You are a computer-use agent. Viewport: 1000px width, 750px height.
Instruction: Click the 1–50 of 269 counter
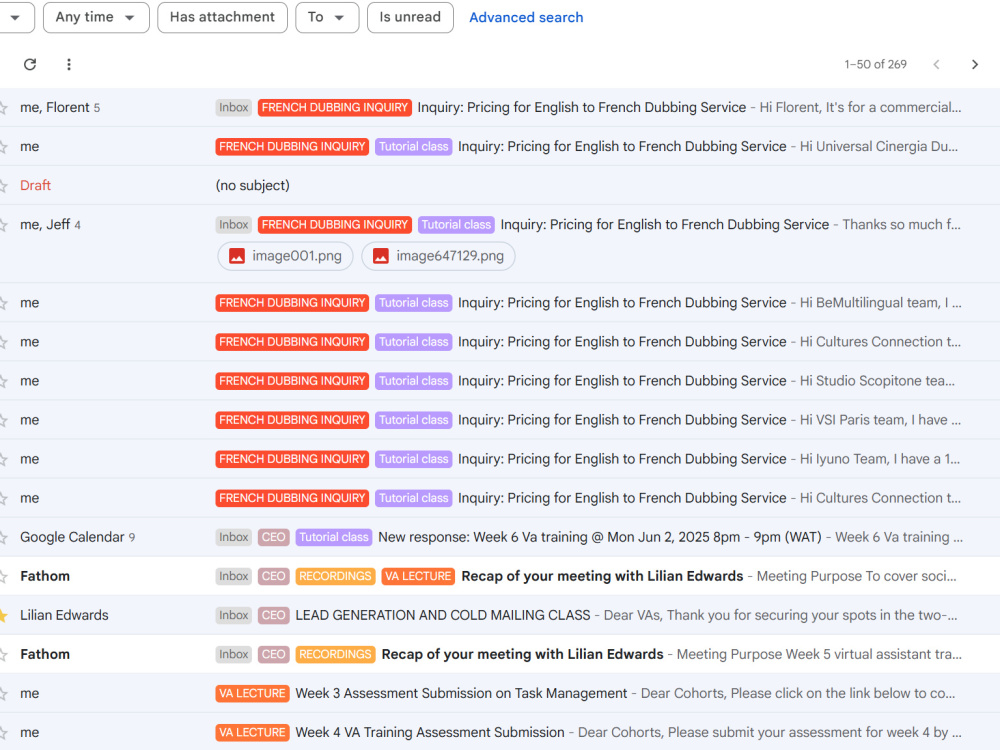875,64
